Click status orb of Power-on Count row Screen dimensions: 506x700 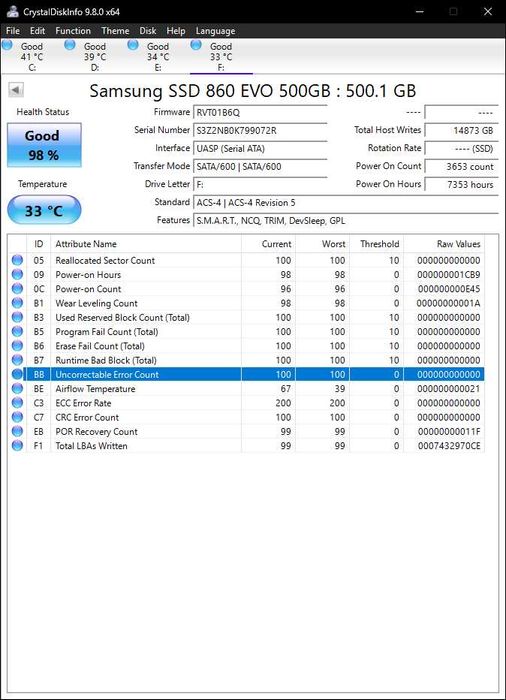click(17, 289)
